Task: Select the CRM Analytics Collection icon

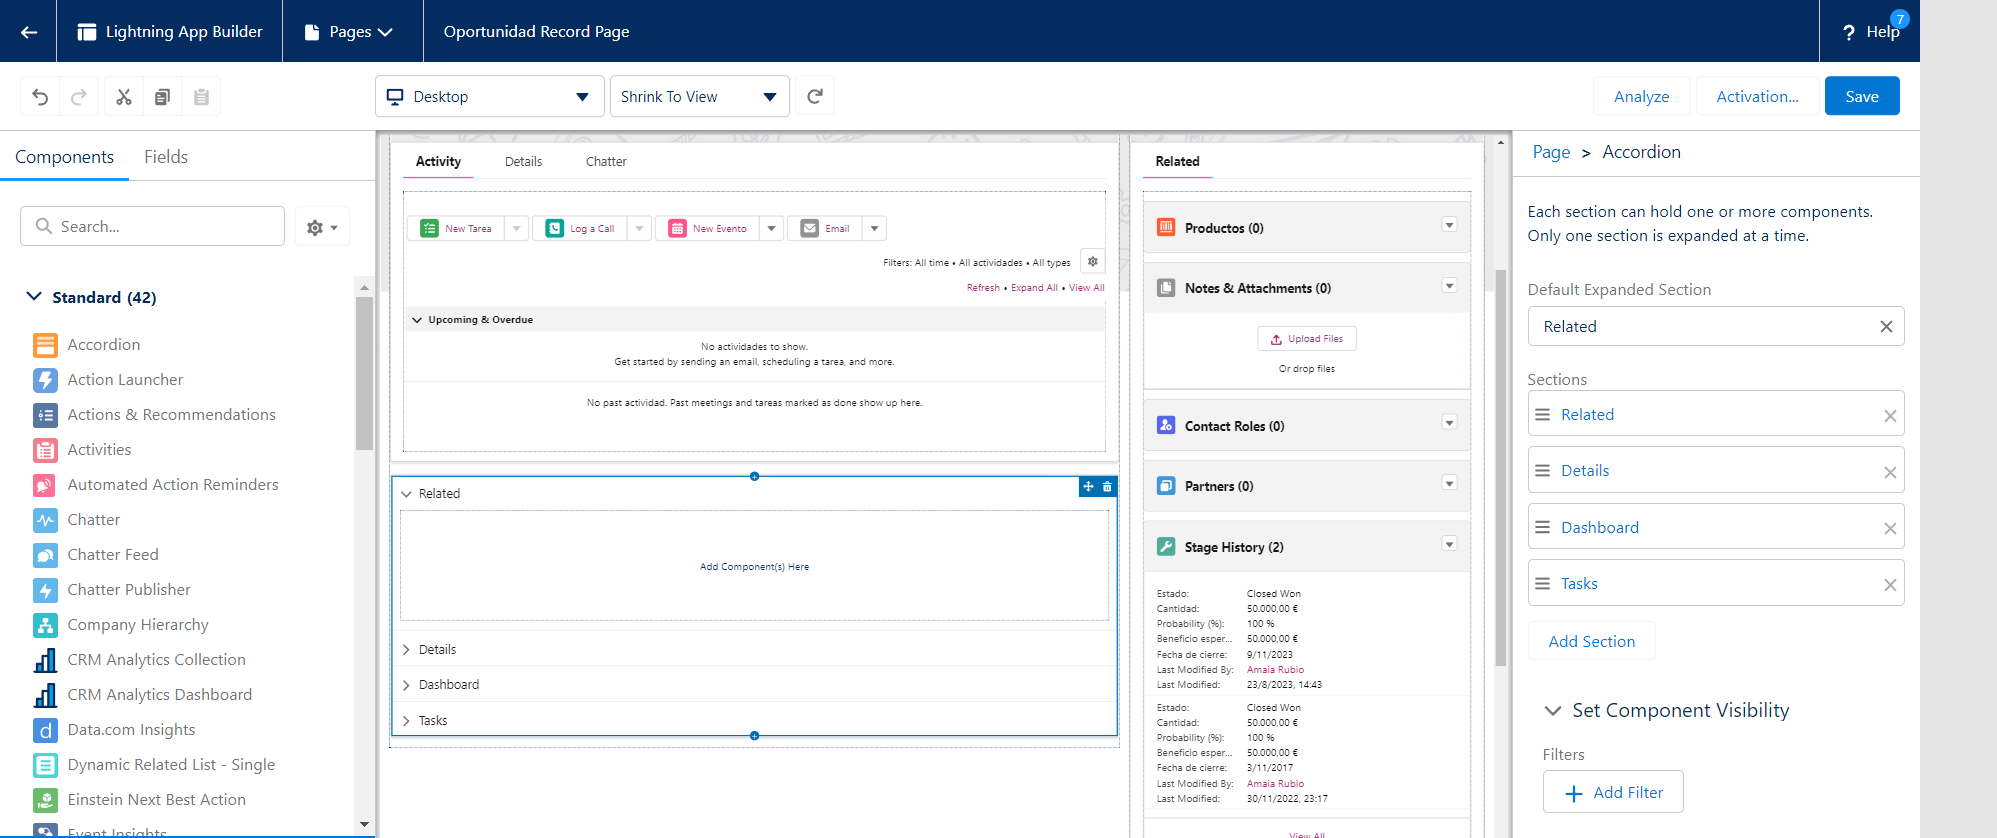Action: [45, 660]
